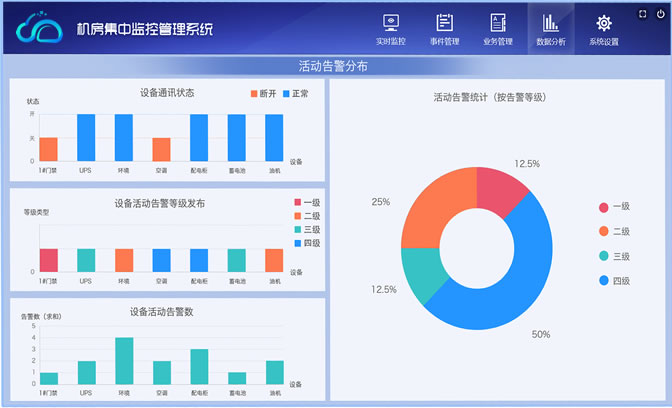The height and width of the screenshot is (408, 672).
Task: Click the cloud logo icon
Action: pyautogui.click(x=39, y=27)
